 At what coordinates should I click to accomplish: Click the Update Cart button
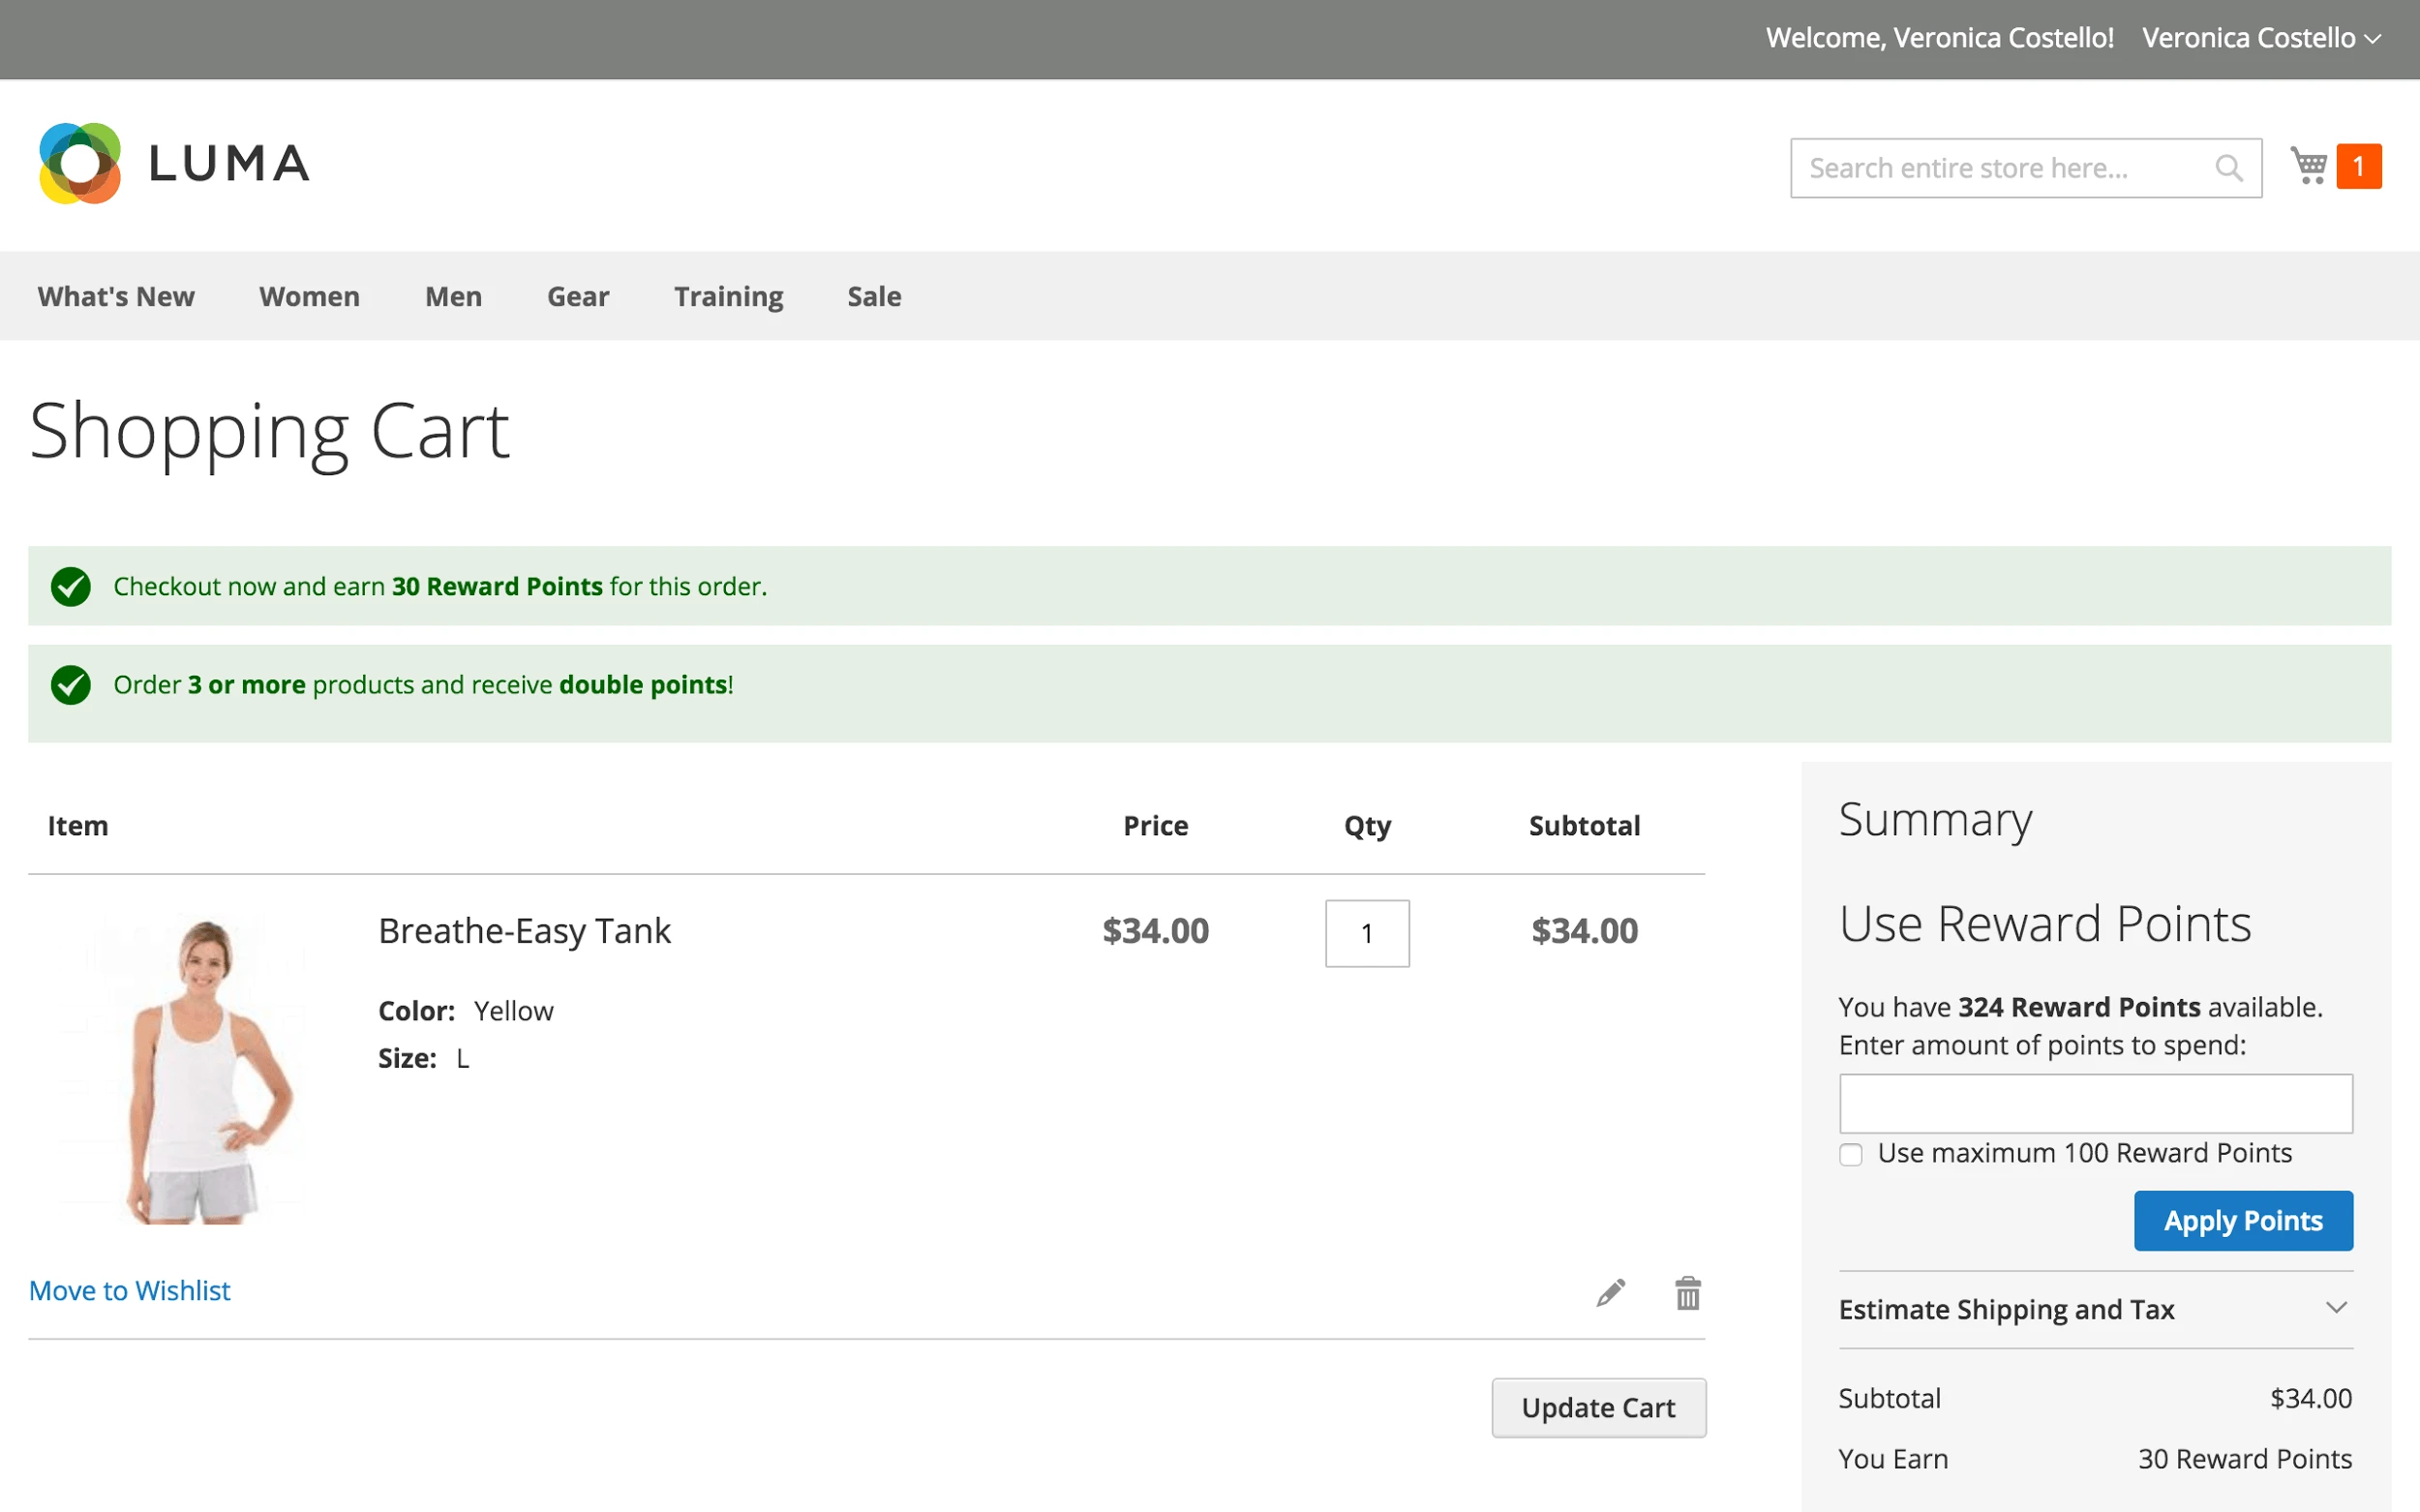click(x=1598, y=1407)
